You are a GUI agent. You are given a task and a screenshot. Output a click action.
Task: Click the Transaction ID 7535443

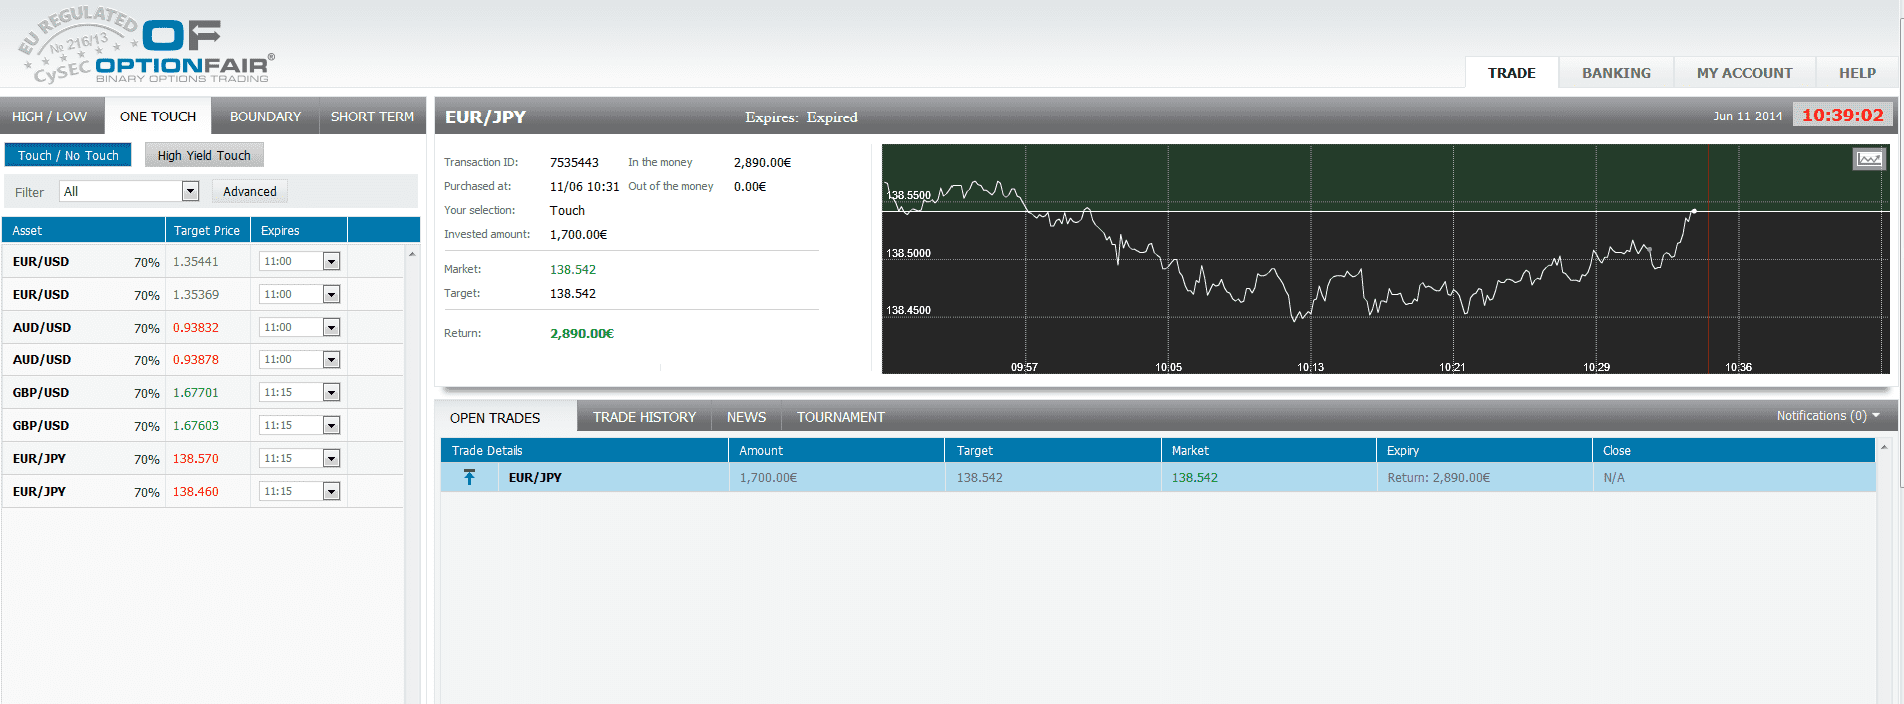click(574, 163)
